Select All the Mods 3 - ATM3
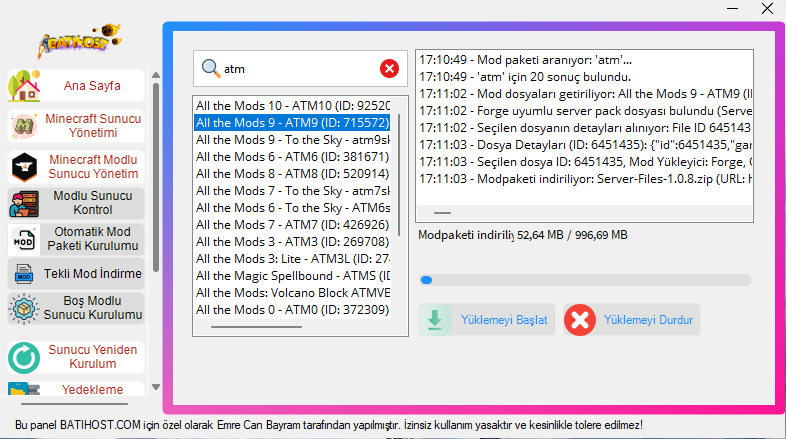 click(x=292, y=242)
